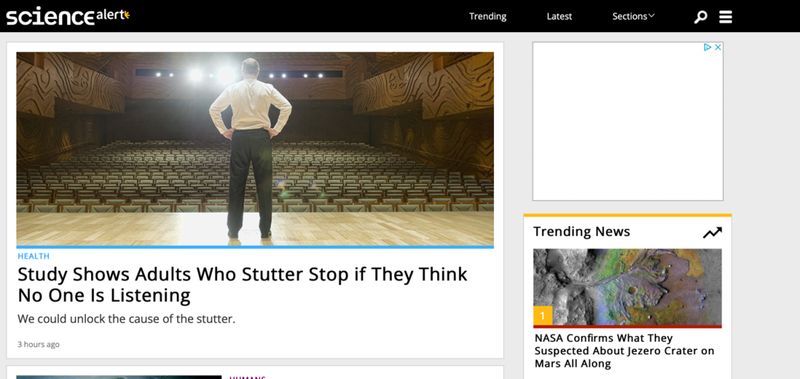
Task: Click the AdChoices triangle icon
Action: (x=708, y=47)
